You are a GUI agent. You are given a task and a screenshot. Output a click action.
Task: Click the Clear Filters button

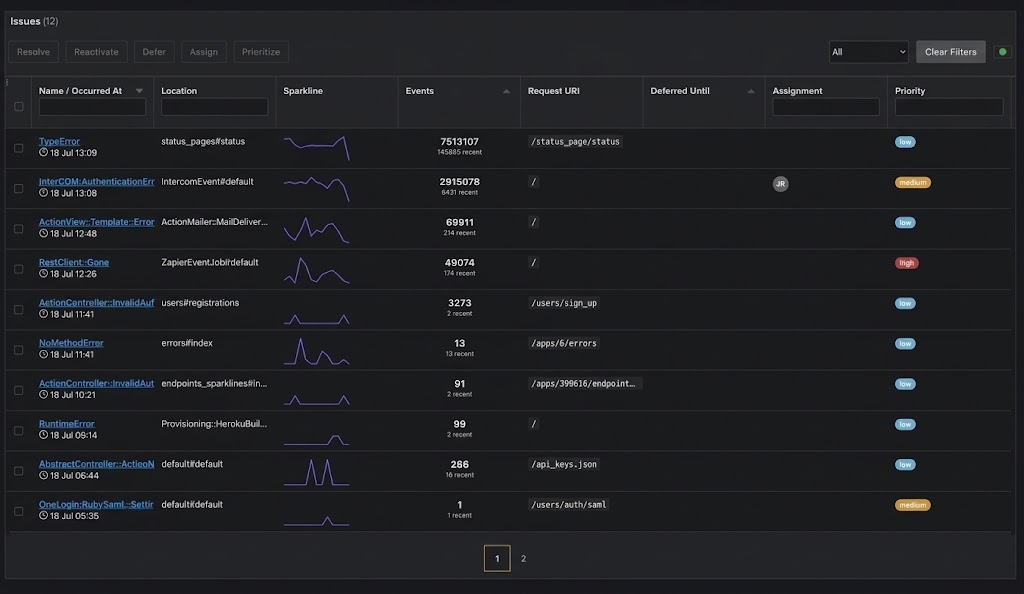[950, 52]
